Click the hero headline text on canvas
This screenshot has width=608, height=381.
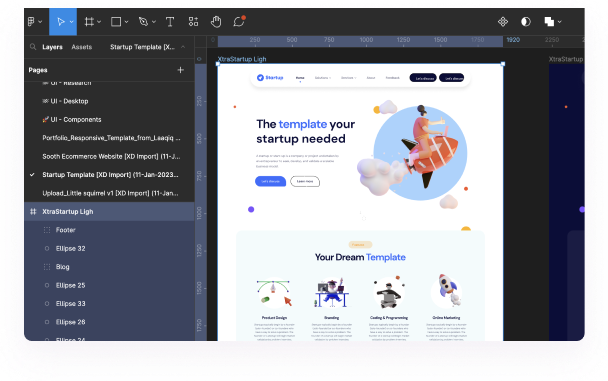306,131
